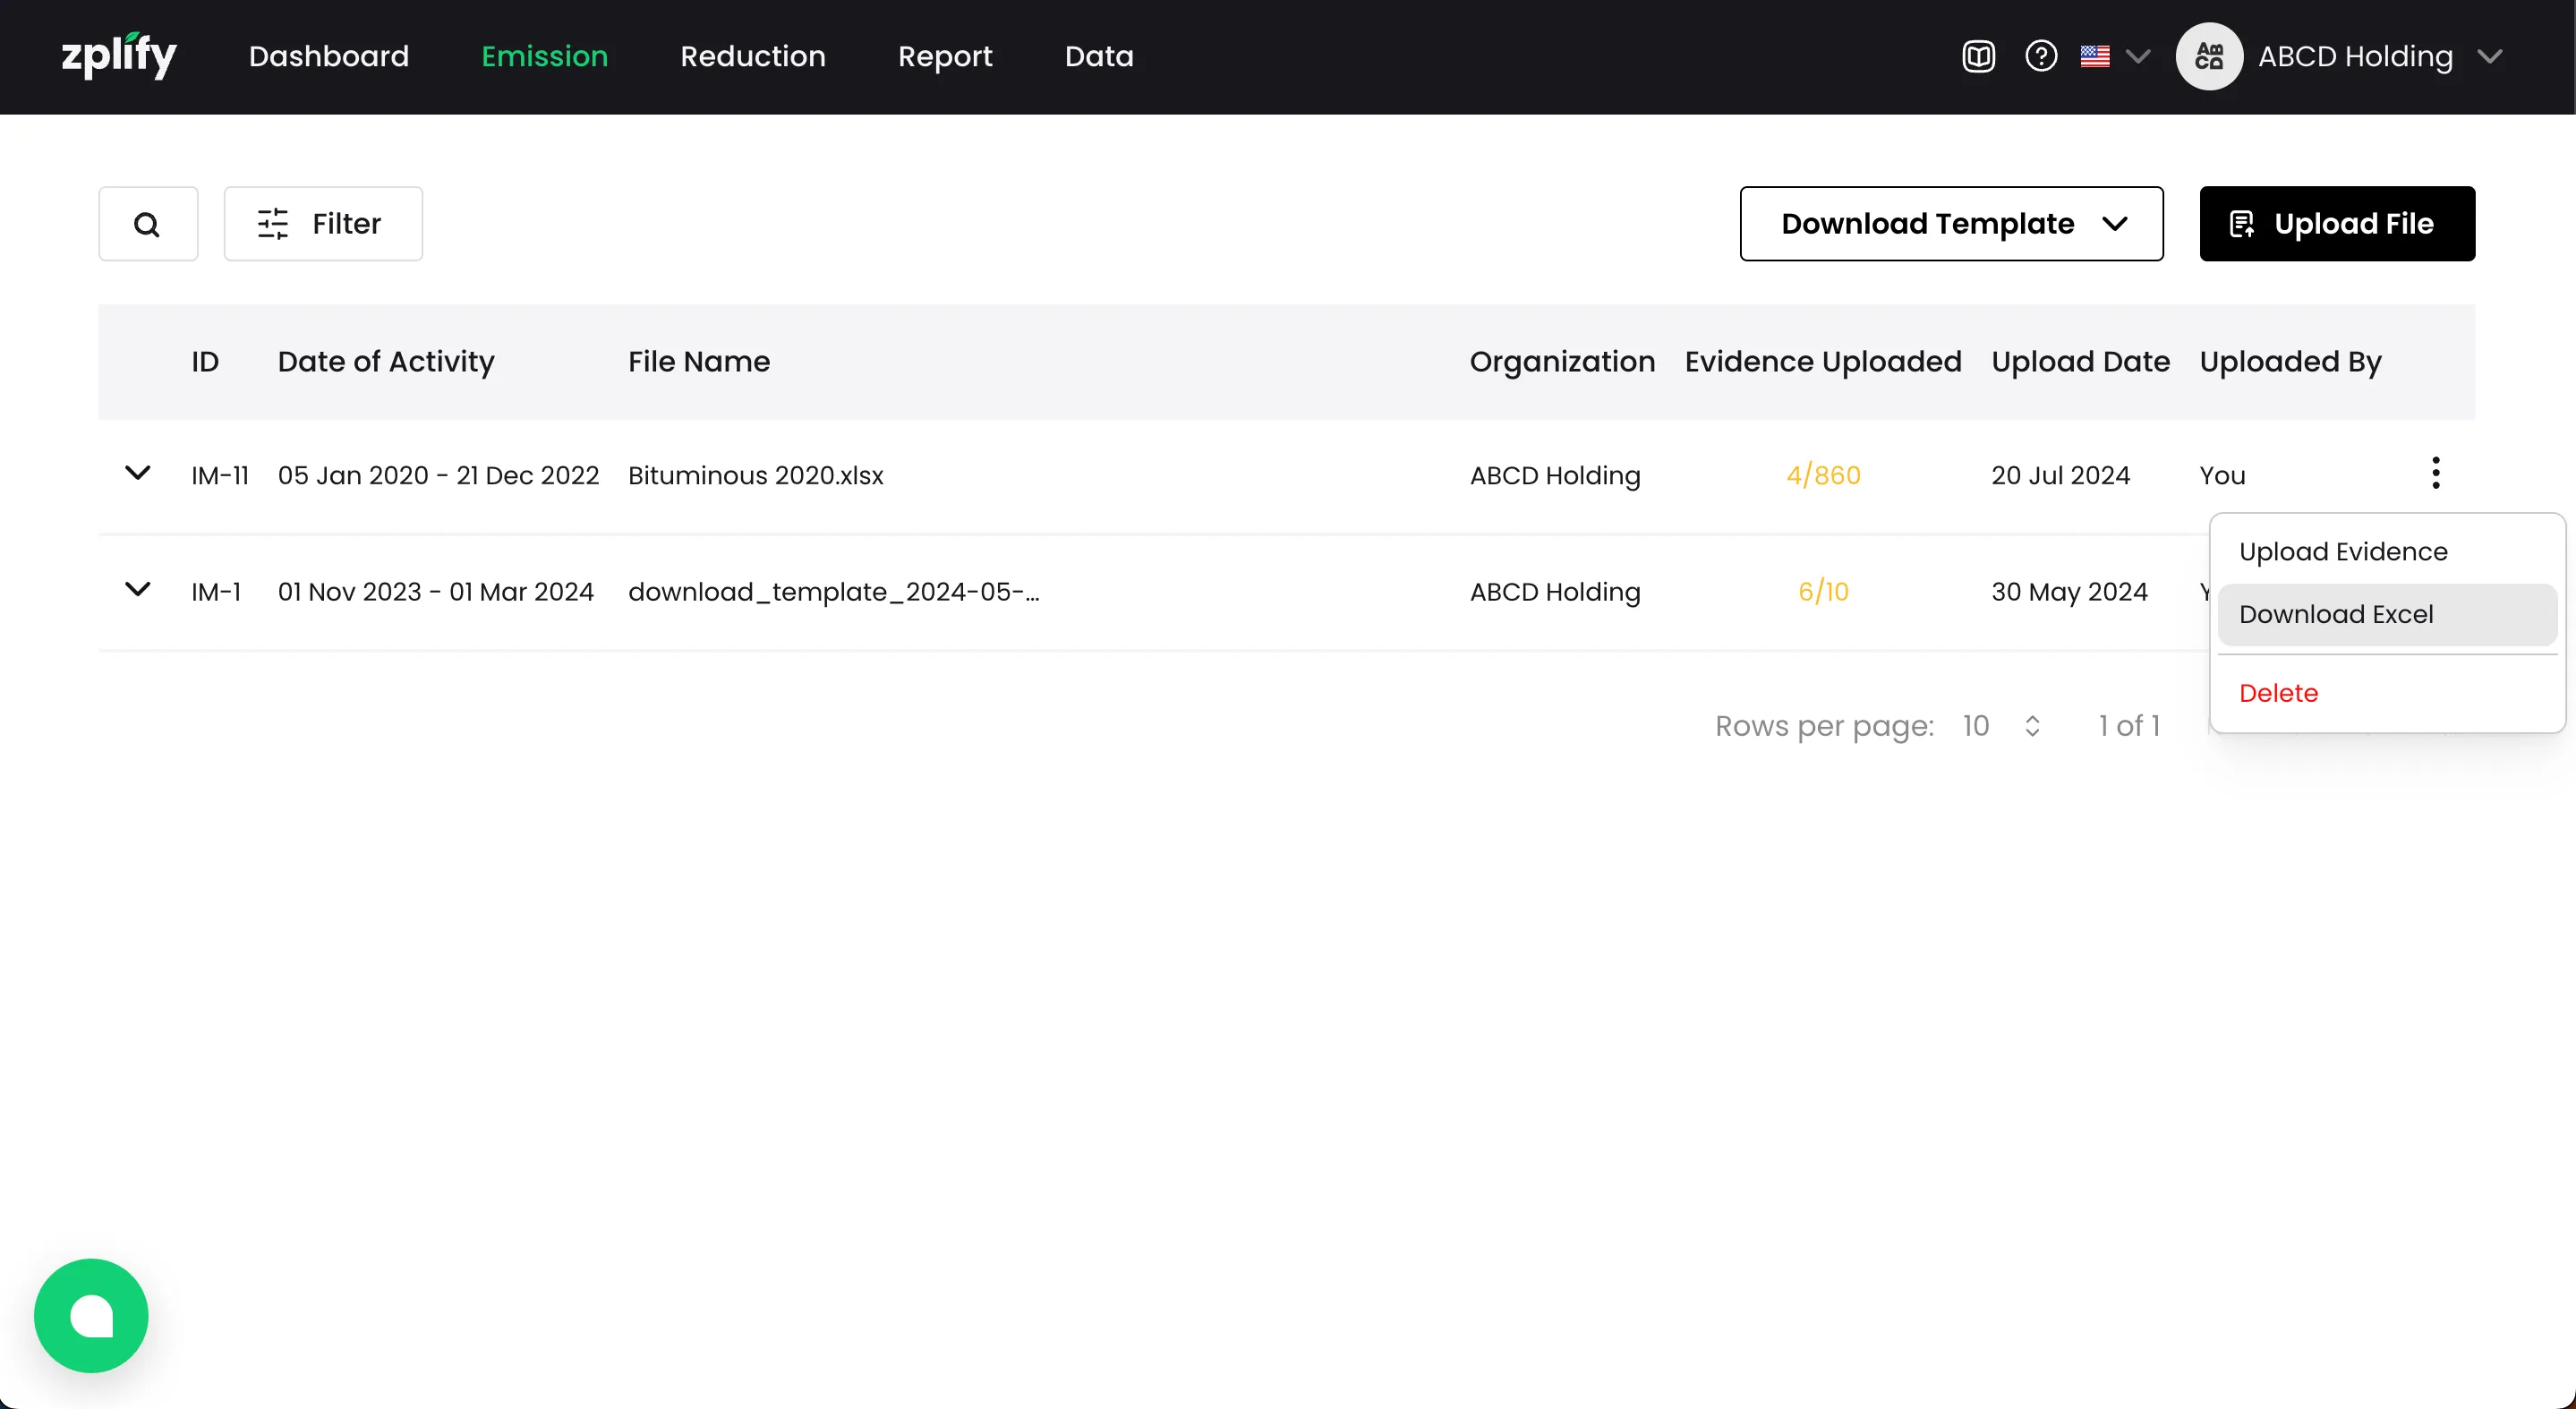Change rows per page stepper
Viewport: 2576px width, 1409px height.
point(2031,726)
